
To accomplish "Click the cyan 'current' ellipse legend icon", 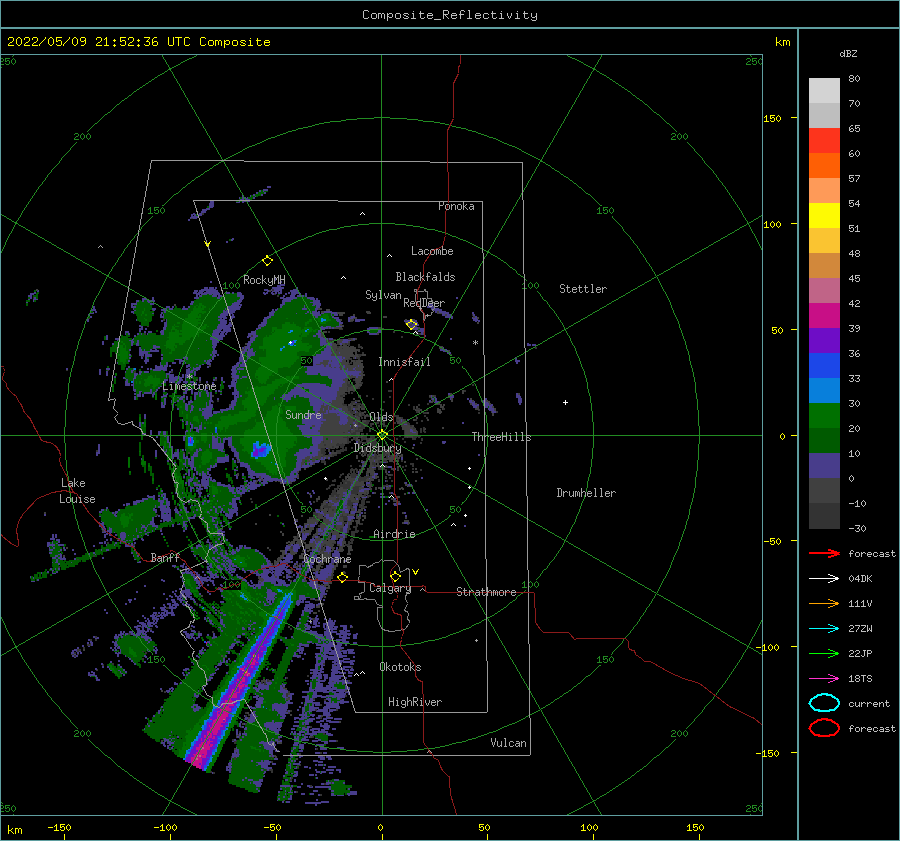I will click(824, 703).
